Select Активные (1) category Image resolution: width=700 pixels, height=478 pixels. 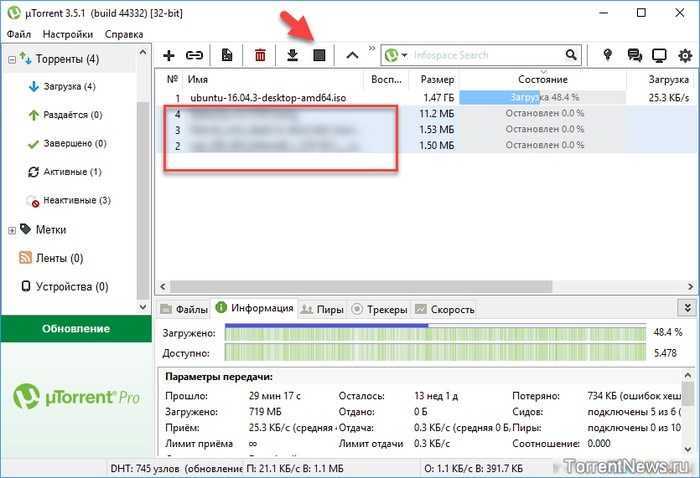pos(72,172)
